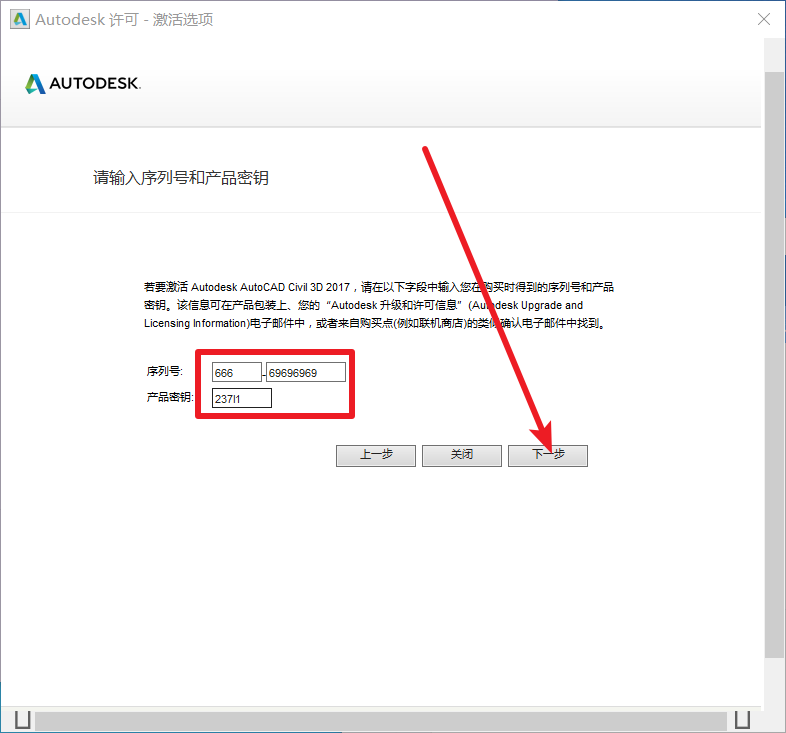The width and height of the screenshot is (786, 733).
Task: Focus the serial number field 69696969
Action: (x=306, y=373)
